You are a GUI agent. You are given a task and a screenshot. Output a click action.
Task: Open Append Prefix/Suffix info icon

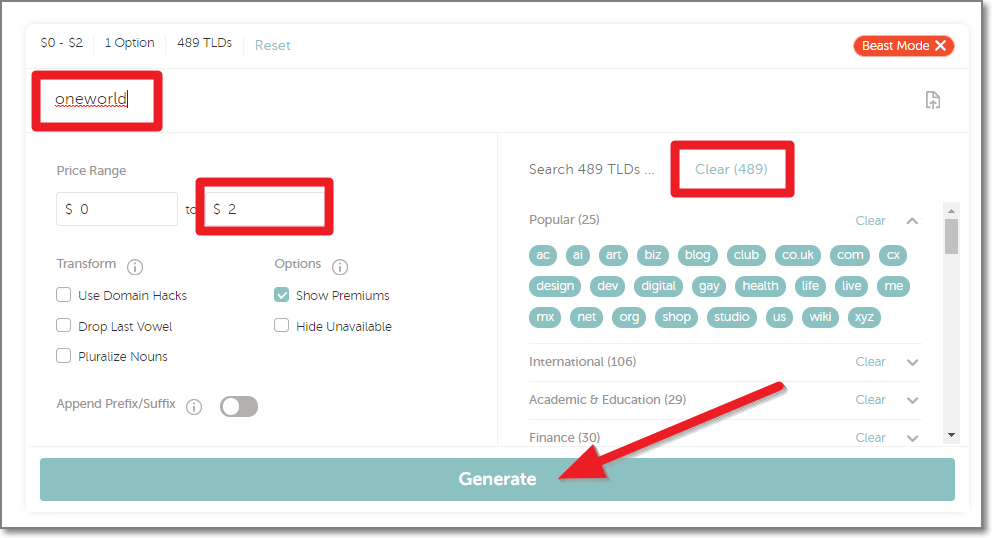(194, 407)
